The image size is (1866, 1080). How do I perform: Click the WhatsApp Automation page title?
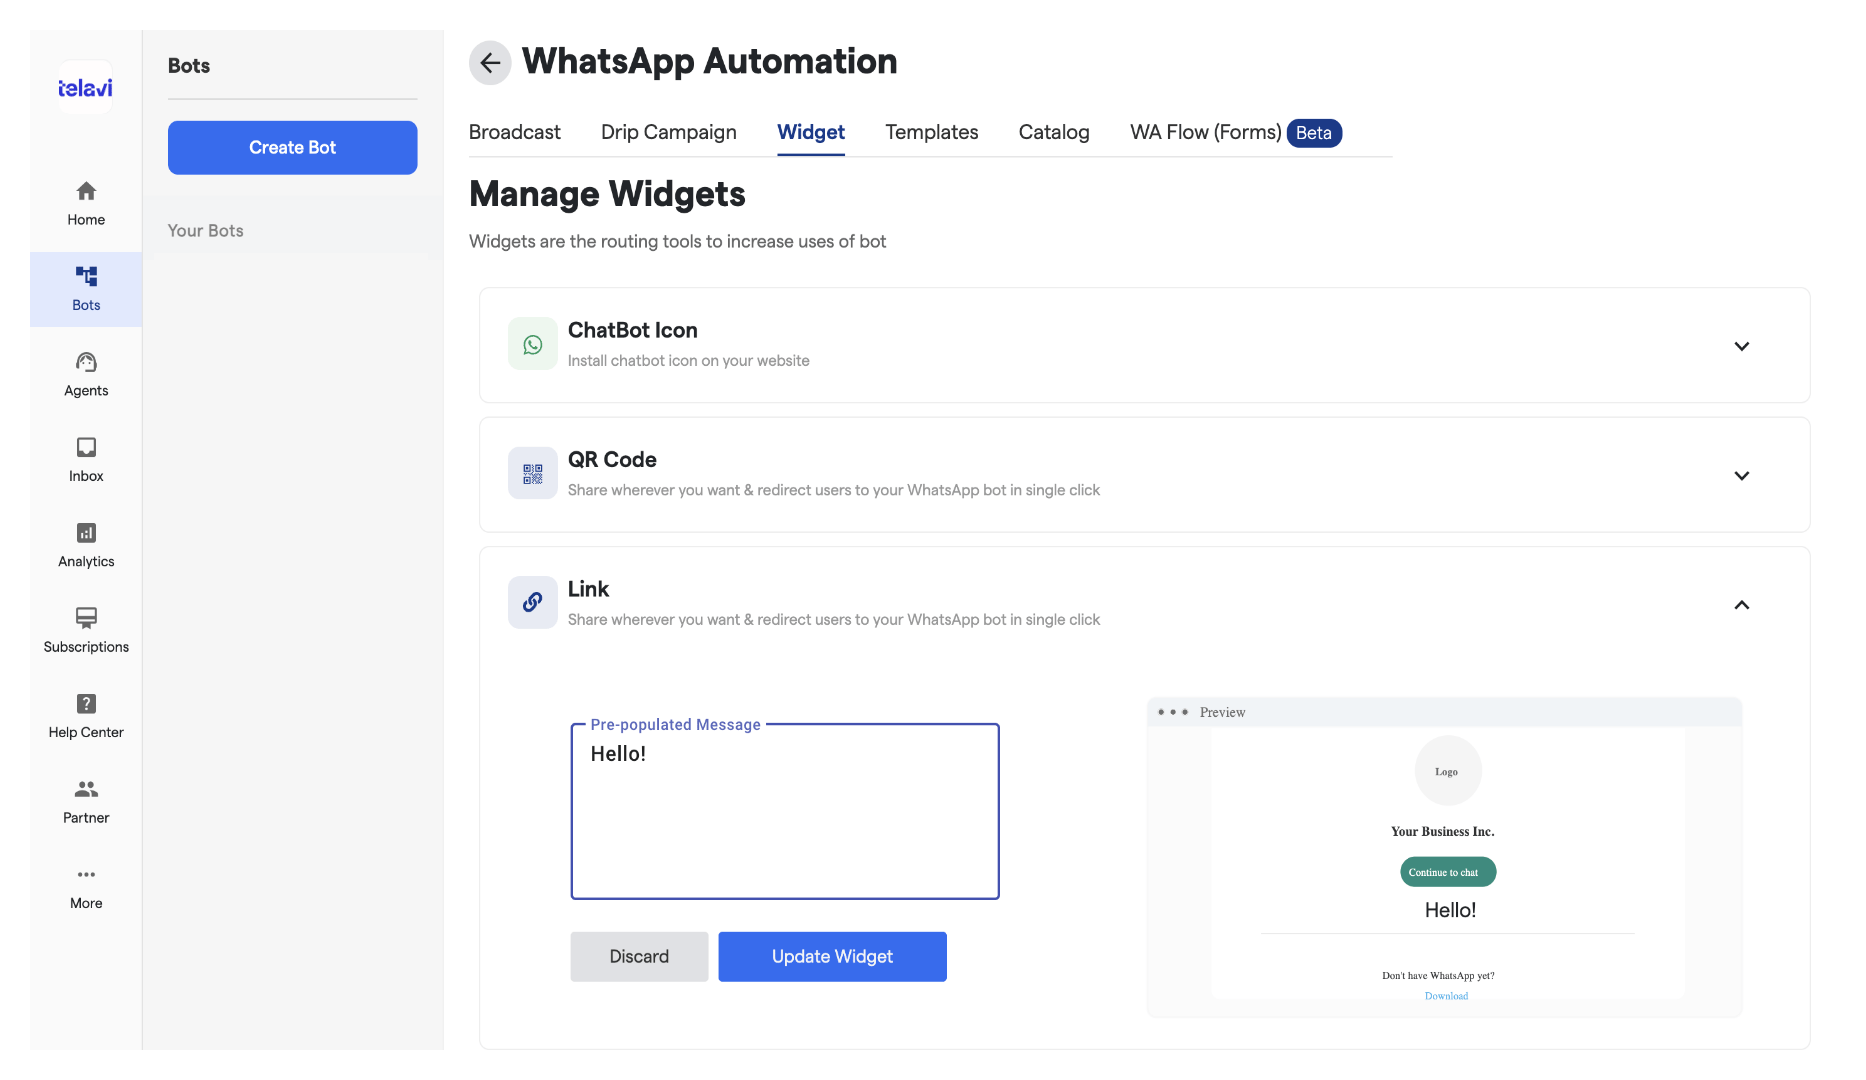(710, 62)
